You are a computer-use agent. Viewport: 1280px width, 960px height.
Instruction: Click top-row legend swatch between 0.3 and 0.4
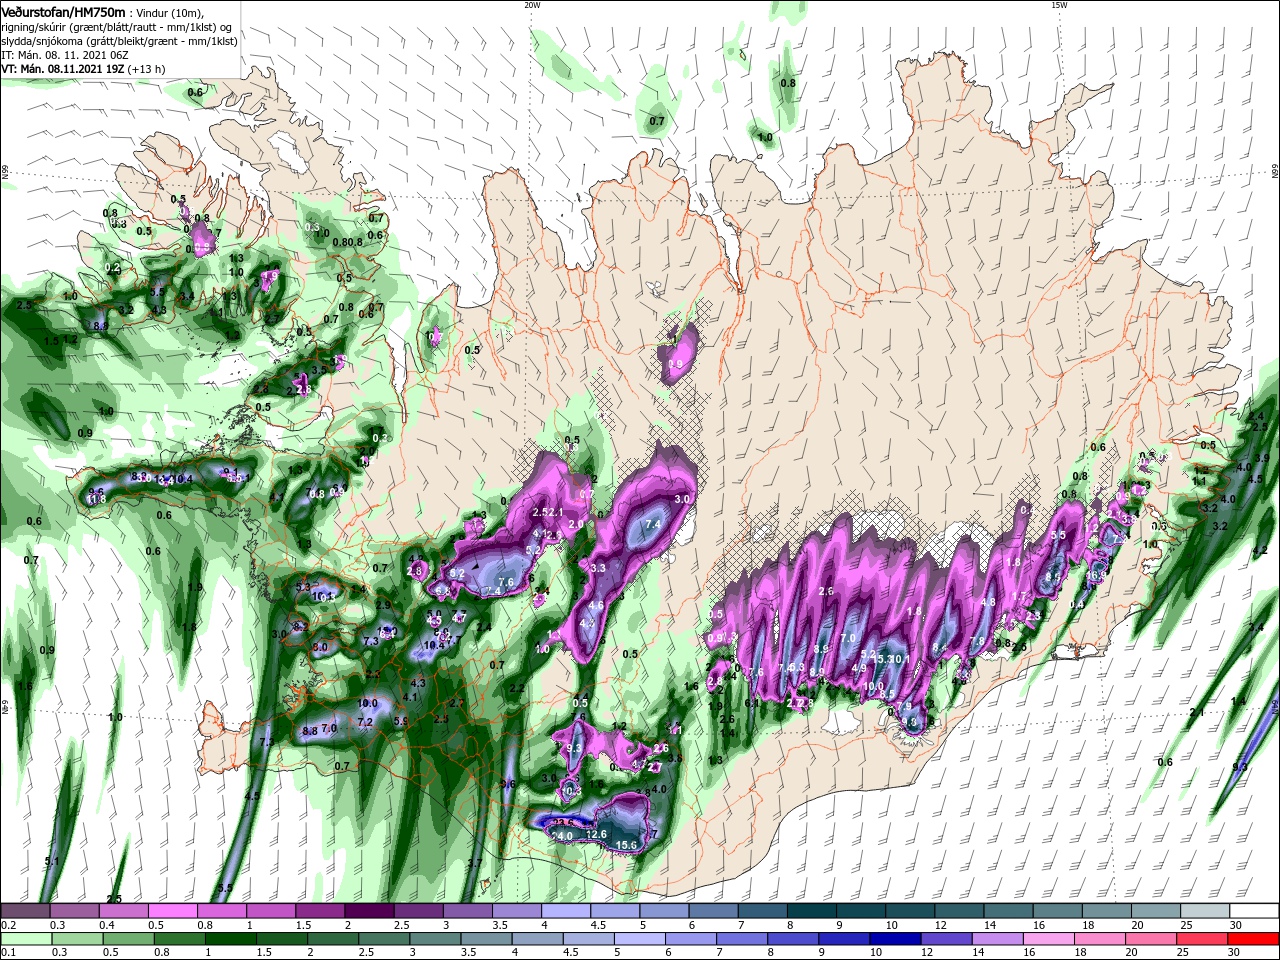(x=74, y=911)
